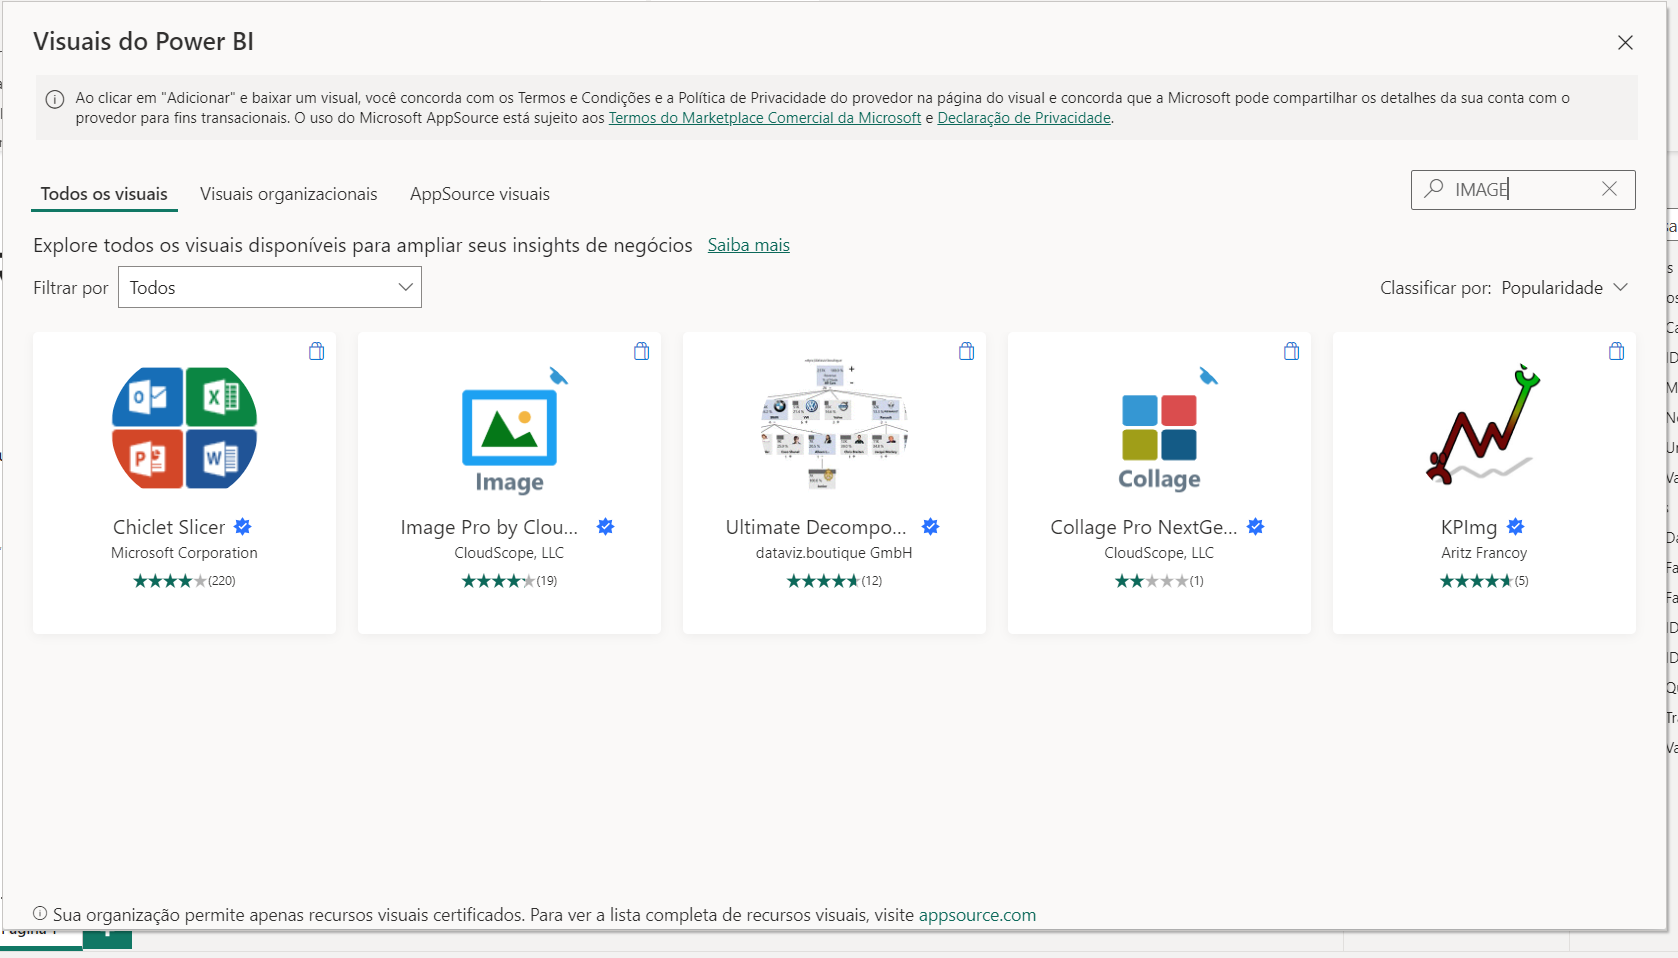Click the certified badge next to Ultimate Decomposition
The image size is (1678, 958).
[931, 526]
